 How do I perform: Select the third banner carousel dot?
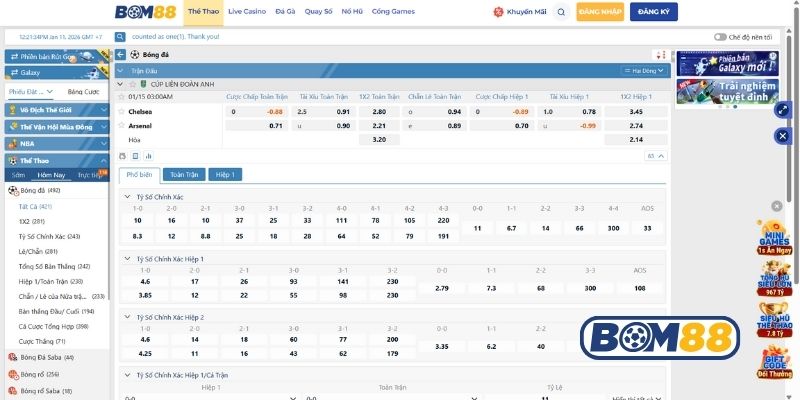click(x=735, y=107)
